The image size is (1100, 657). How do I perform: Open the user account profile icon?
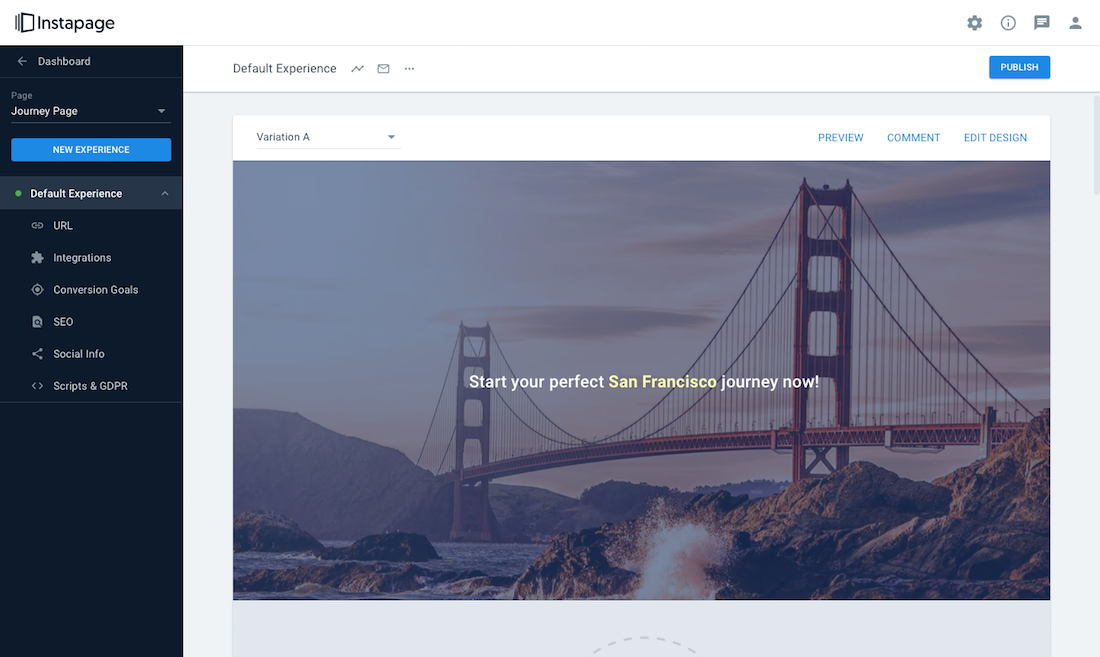pos(1075,23)
